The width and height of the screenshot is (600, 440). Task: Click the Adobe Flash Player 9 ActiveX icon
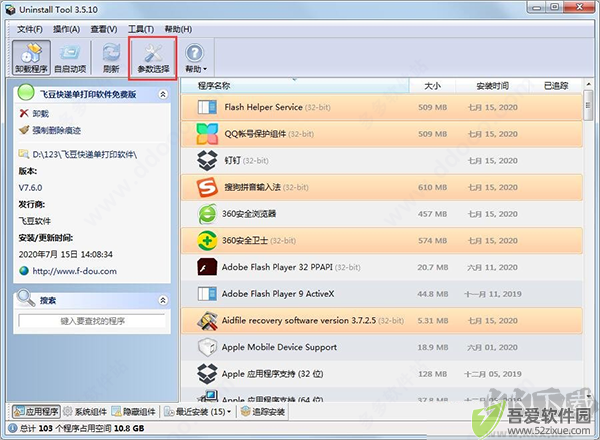(x=207, y=294)
